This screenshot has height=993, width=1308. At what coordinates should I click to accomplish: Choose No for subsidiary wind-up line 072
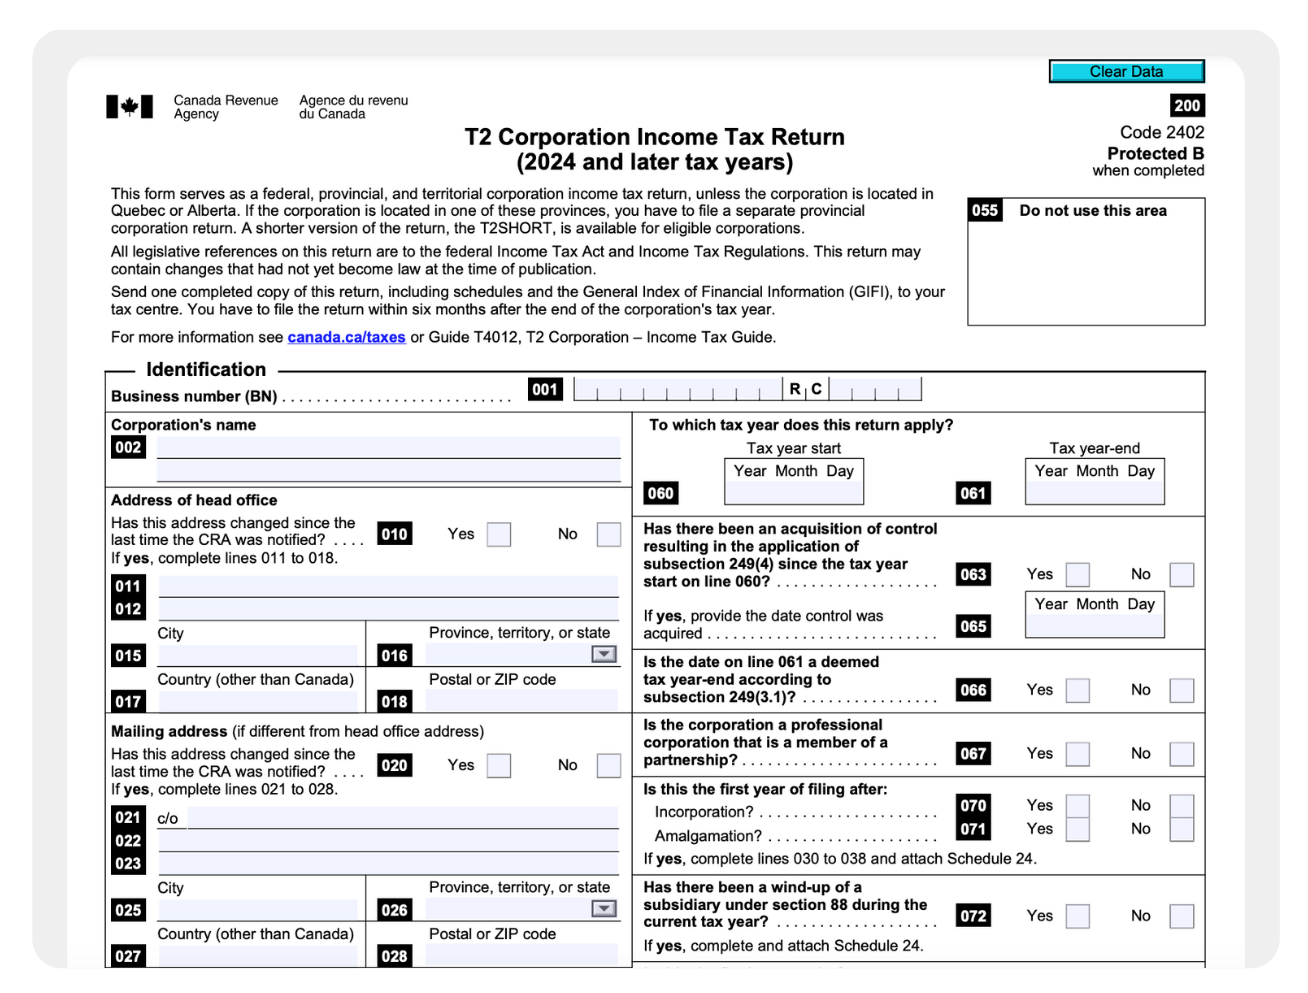pos(1181,916)
